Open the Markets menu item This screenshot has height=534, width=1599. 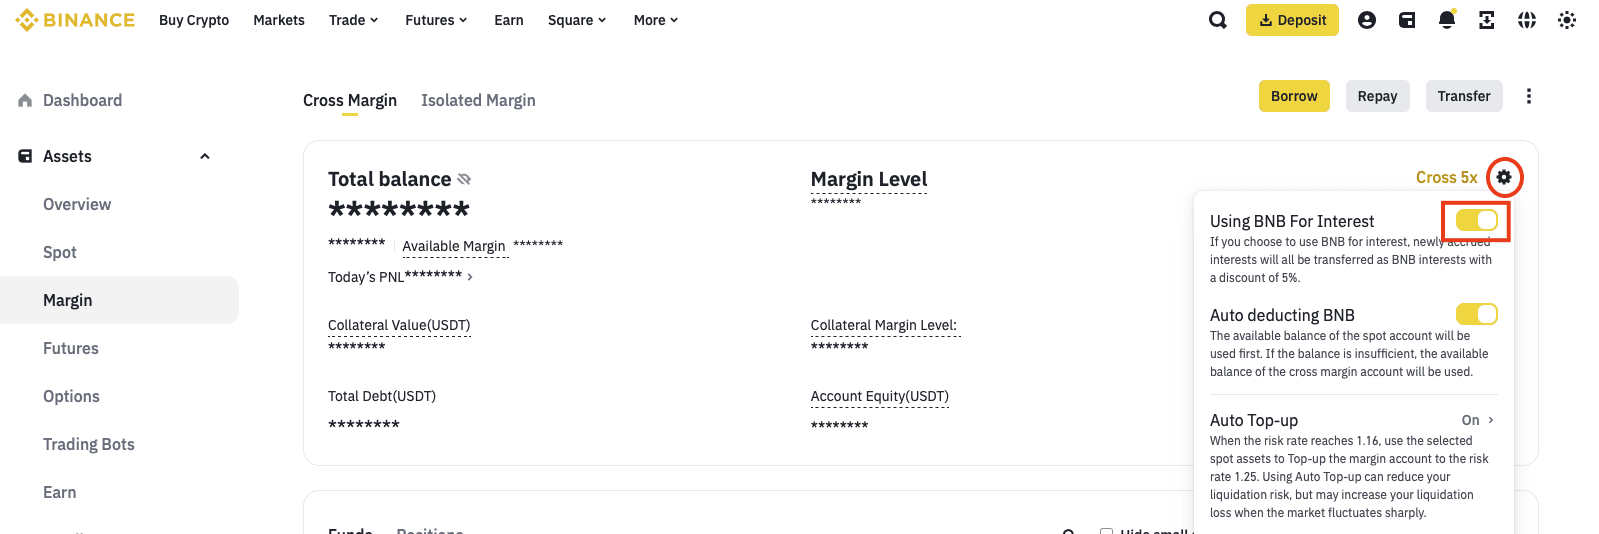pyautogui.click(x=279, y=20)
